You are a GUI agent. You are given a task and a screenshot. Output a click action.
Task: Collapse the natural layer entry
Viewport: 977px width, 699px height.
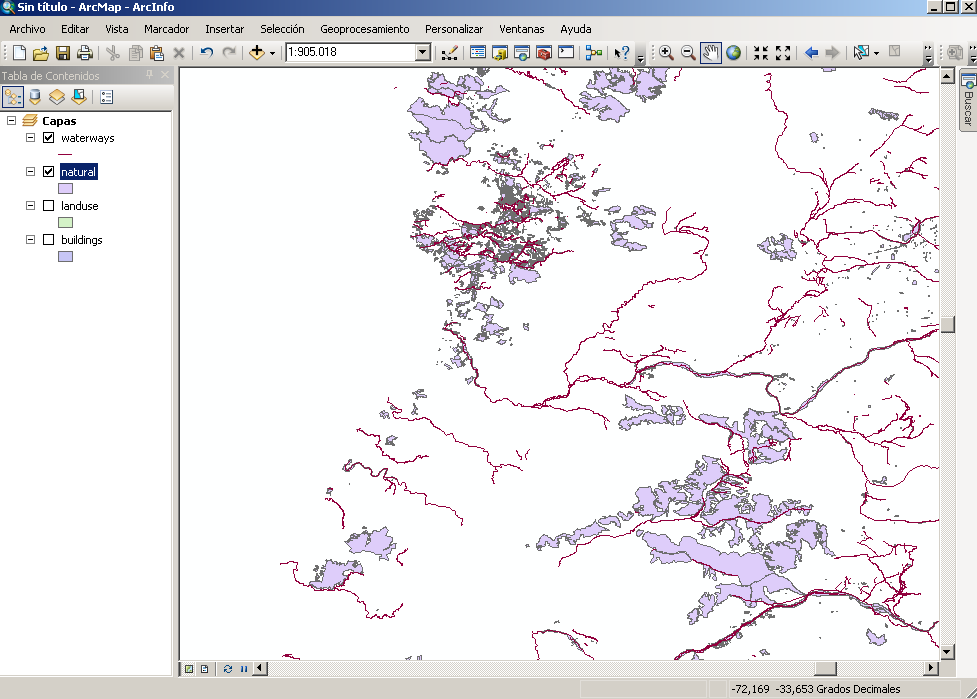(30, 171)
